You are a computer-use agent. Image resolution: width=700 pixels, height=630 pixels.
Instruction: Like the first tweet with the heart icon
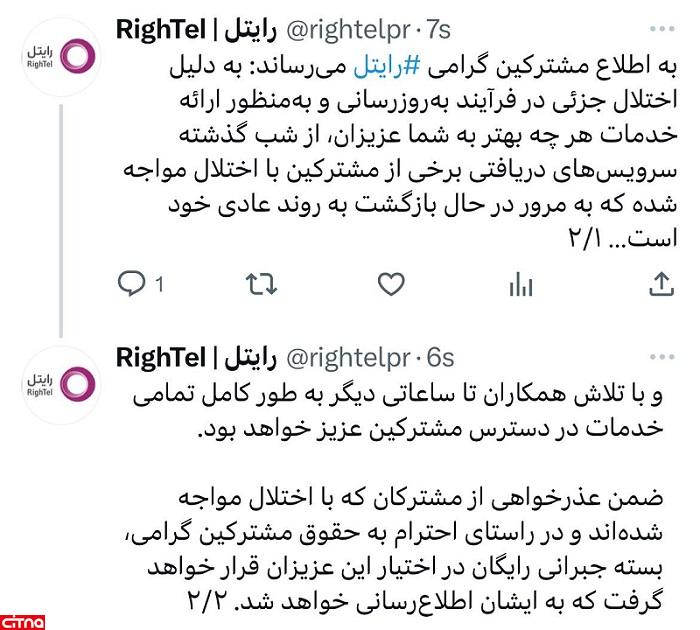coord(391,284)
